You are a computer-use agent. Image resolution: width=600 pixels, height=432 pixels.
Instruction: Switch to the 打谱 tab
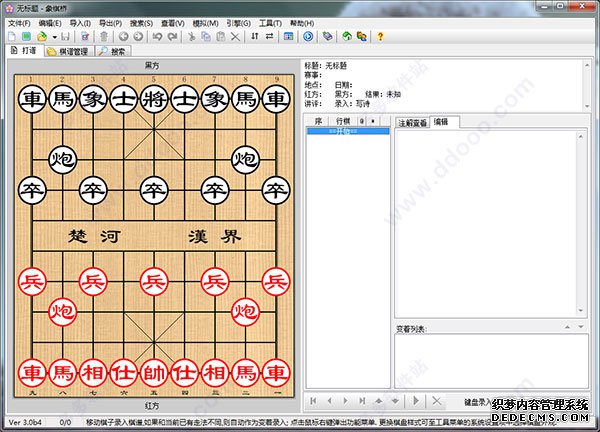(x=24, y=51)
